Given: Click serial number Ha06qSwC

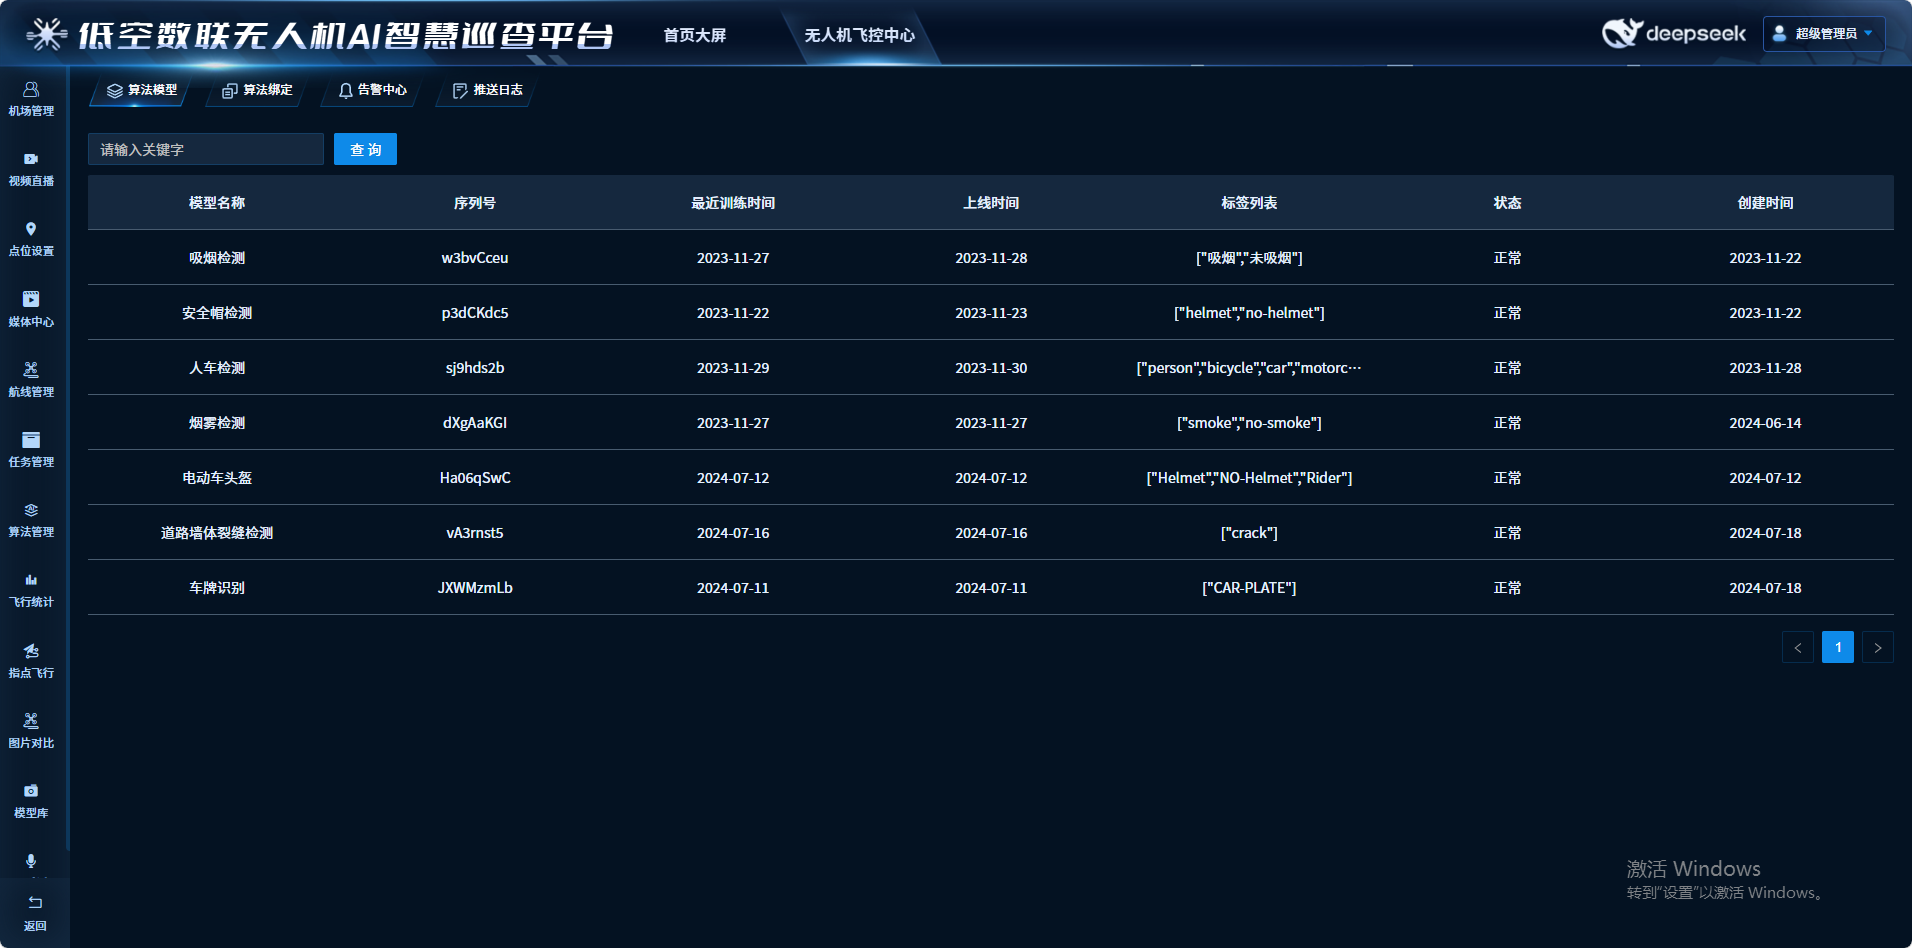Looking at the screenshot, I should pos(475,478).
